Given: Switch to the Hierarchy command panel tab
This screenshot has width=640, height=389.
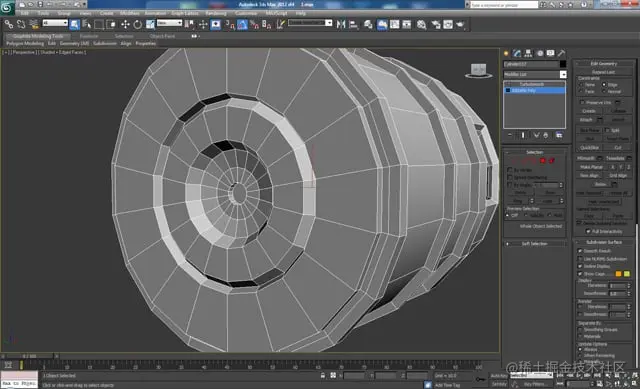Looking at the screenshot, I should 528,53.
